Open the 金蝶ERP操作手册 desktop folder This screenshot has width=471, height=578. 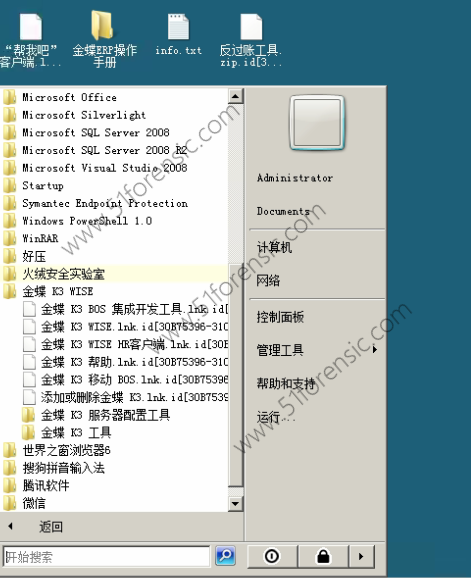104,39
